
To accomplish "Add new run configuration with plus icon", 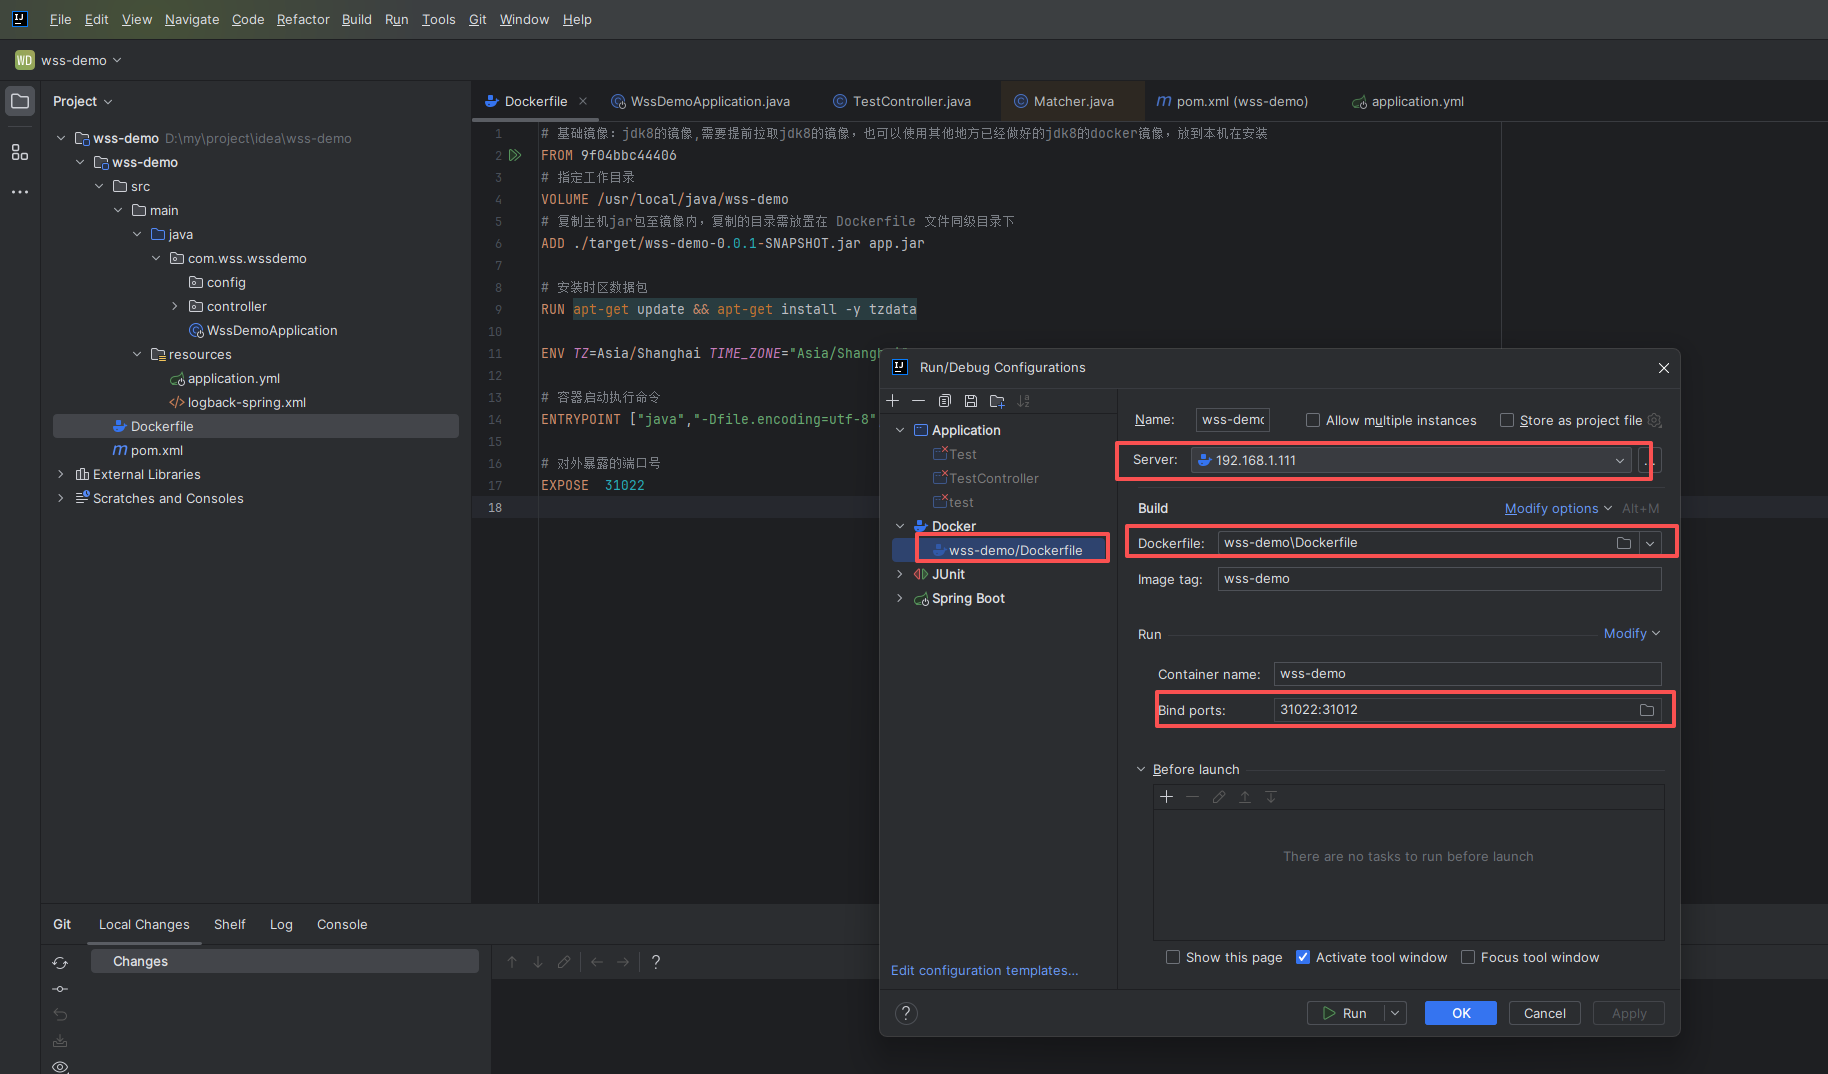I will (893, 401).
